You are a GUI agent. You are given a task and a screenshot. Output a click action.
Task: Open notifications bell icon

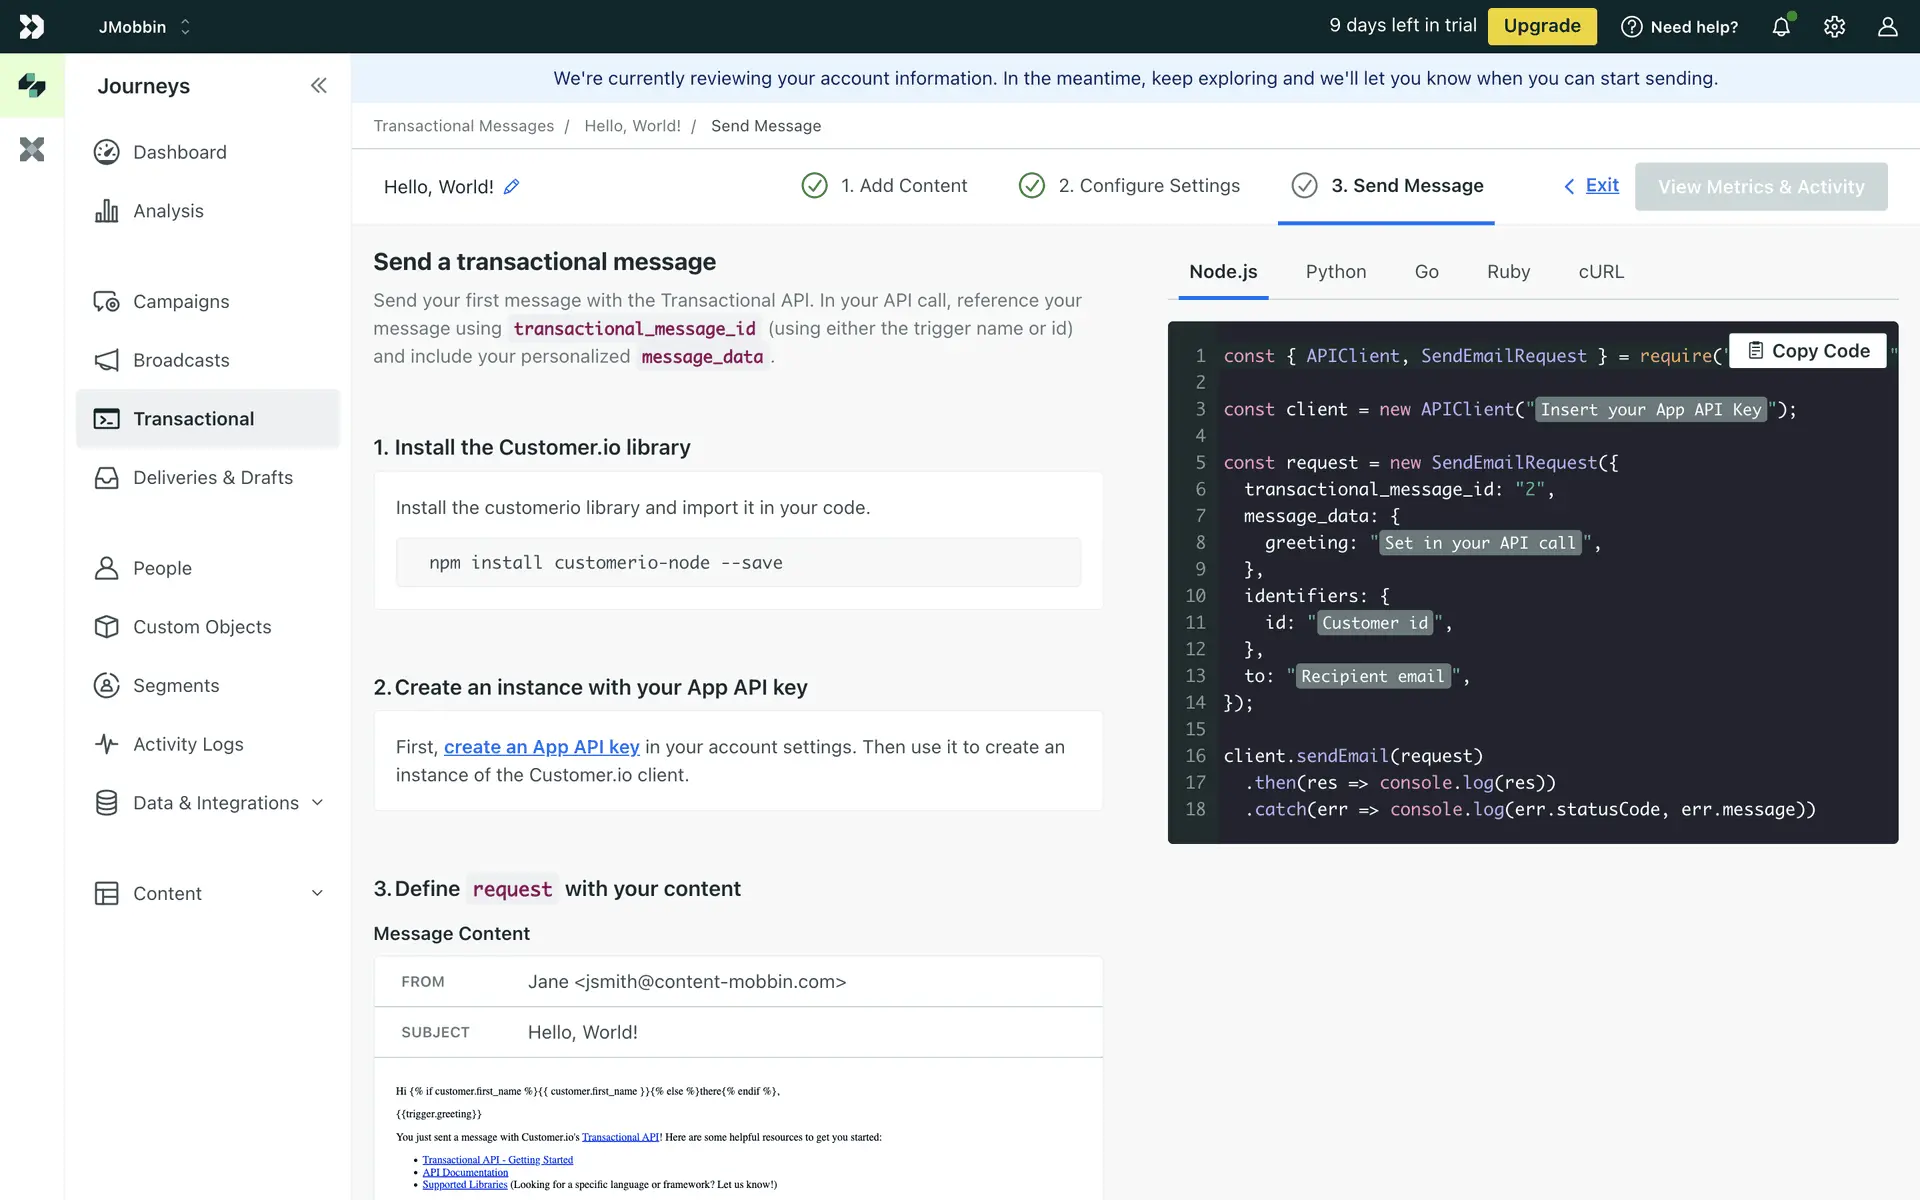[x=1781, y=27]
